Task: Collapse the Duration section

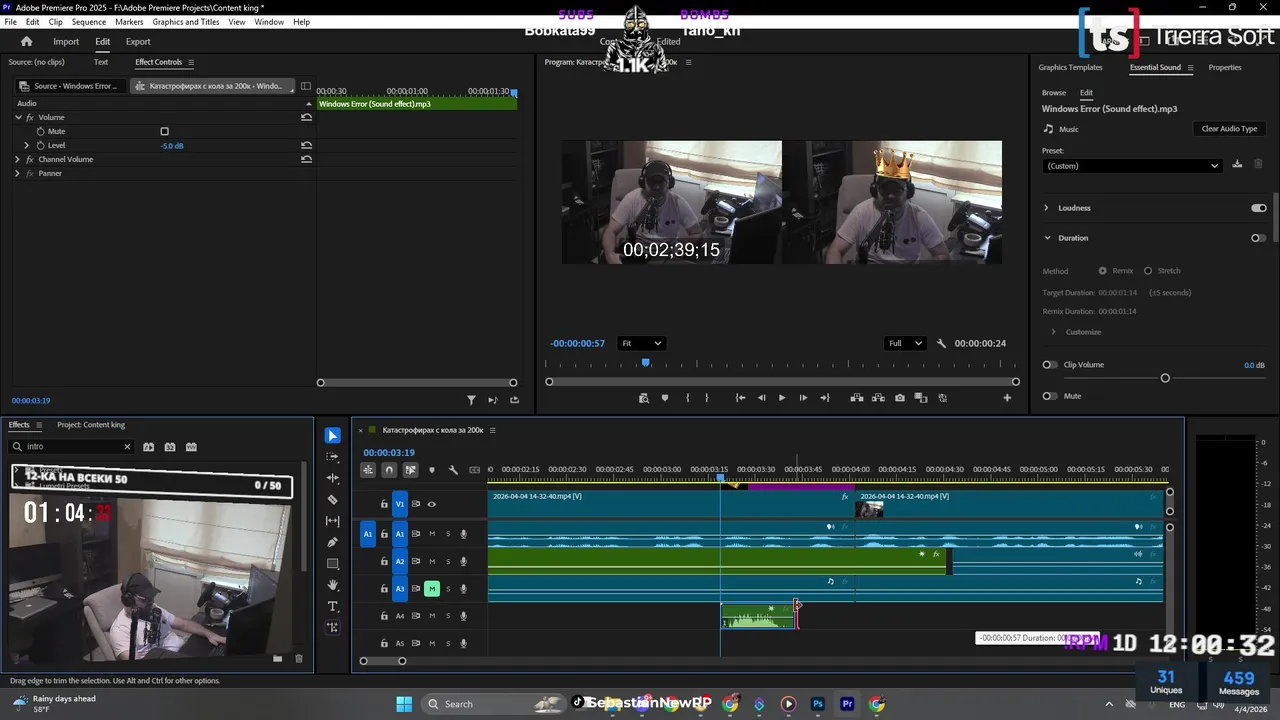Action: pos(1047,238)
